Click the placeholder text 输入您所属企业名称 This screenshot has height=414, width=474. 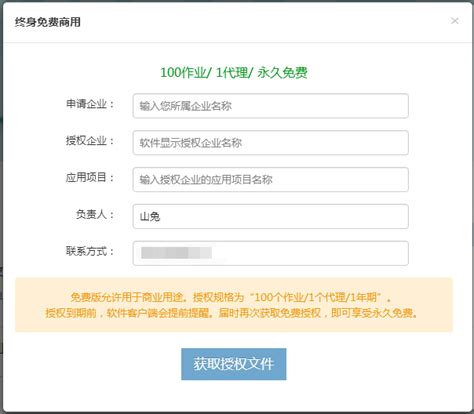[x=186, y=106]
